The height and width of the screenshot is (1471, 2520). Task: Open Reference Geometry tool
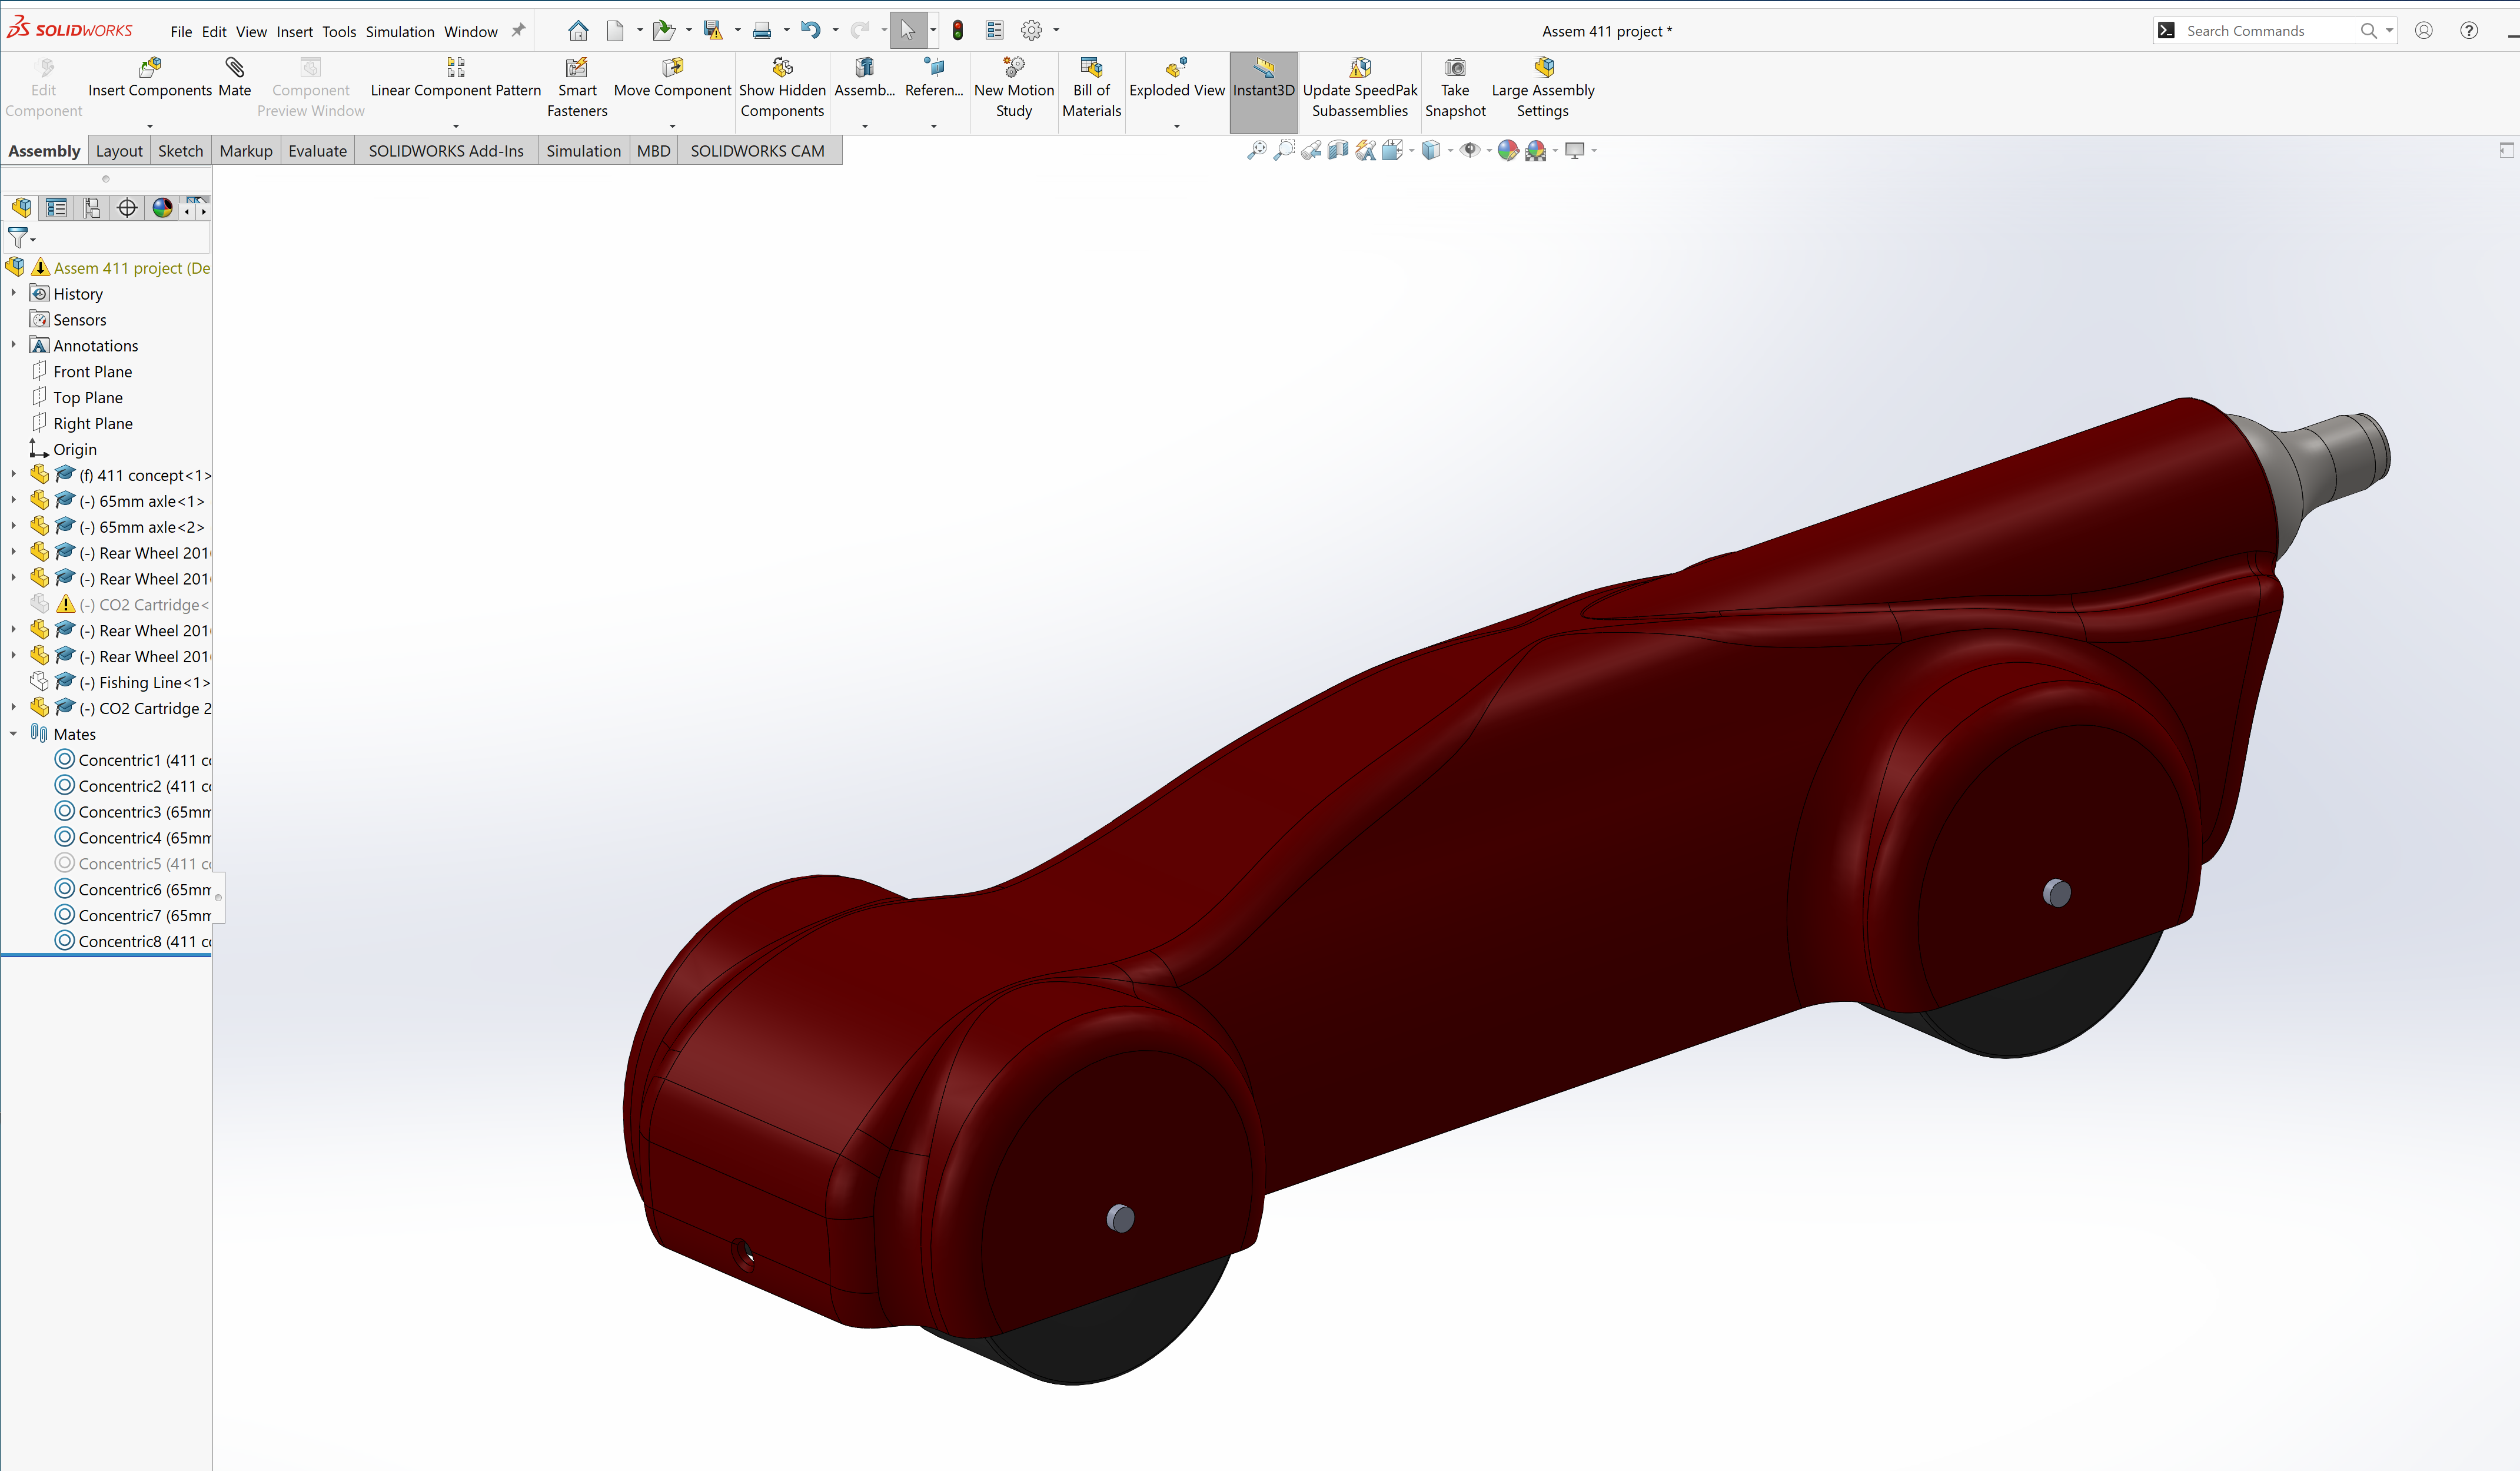click(x=934, y=78)
